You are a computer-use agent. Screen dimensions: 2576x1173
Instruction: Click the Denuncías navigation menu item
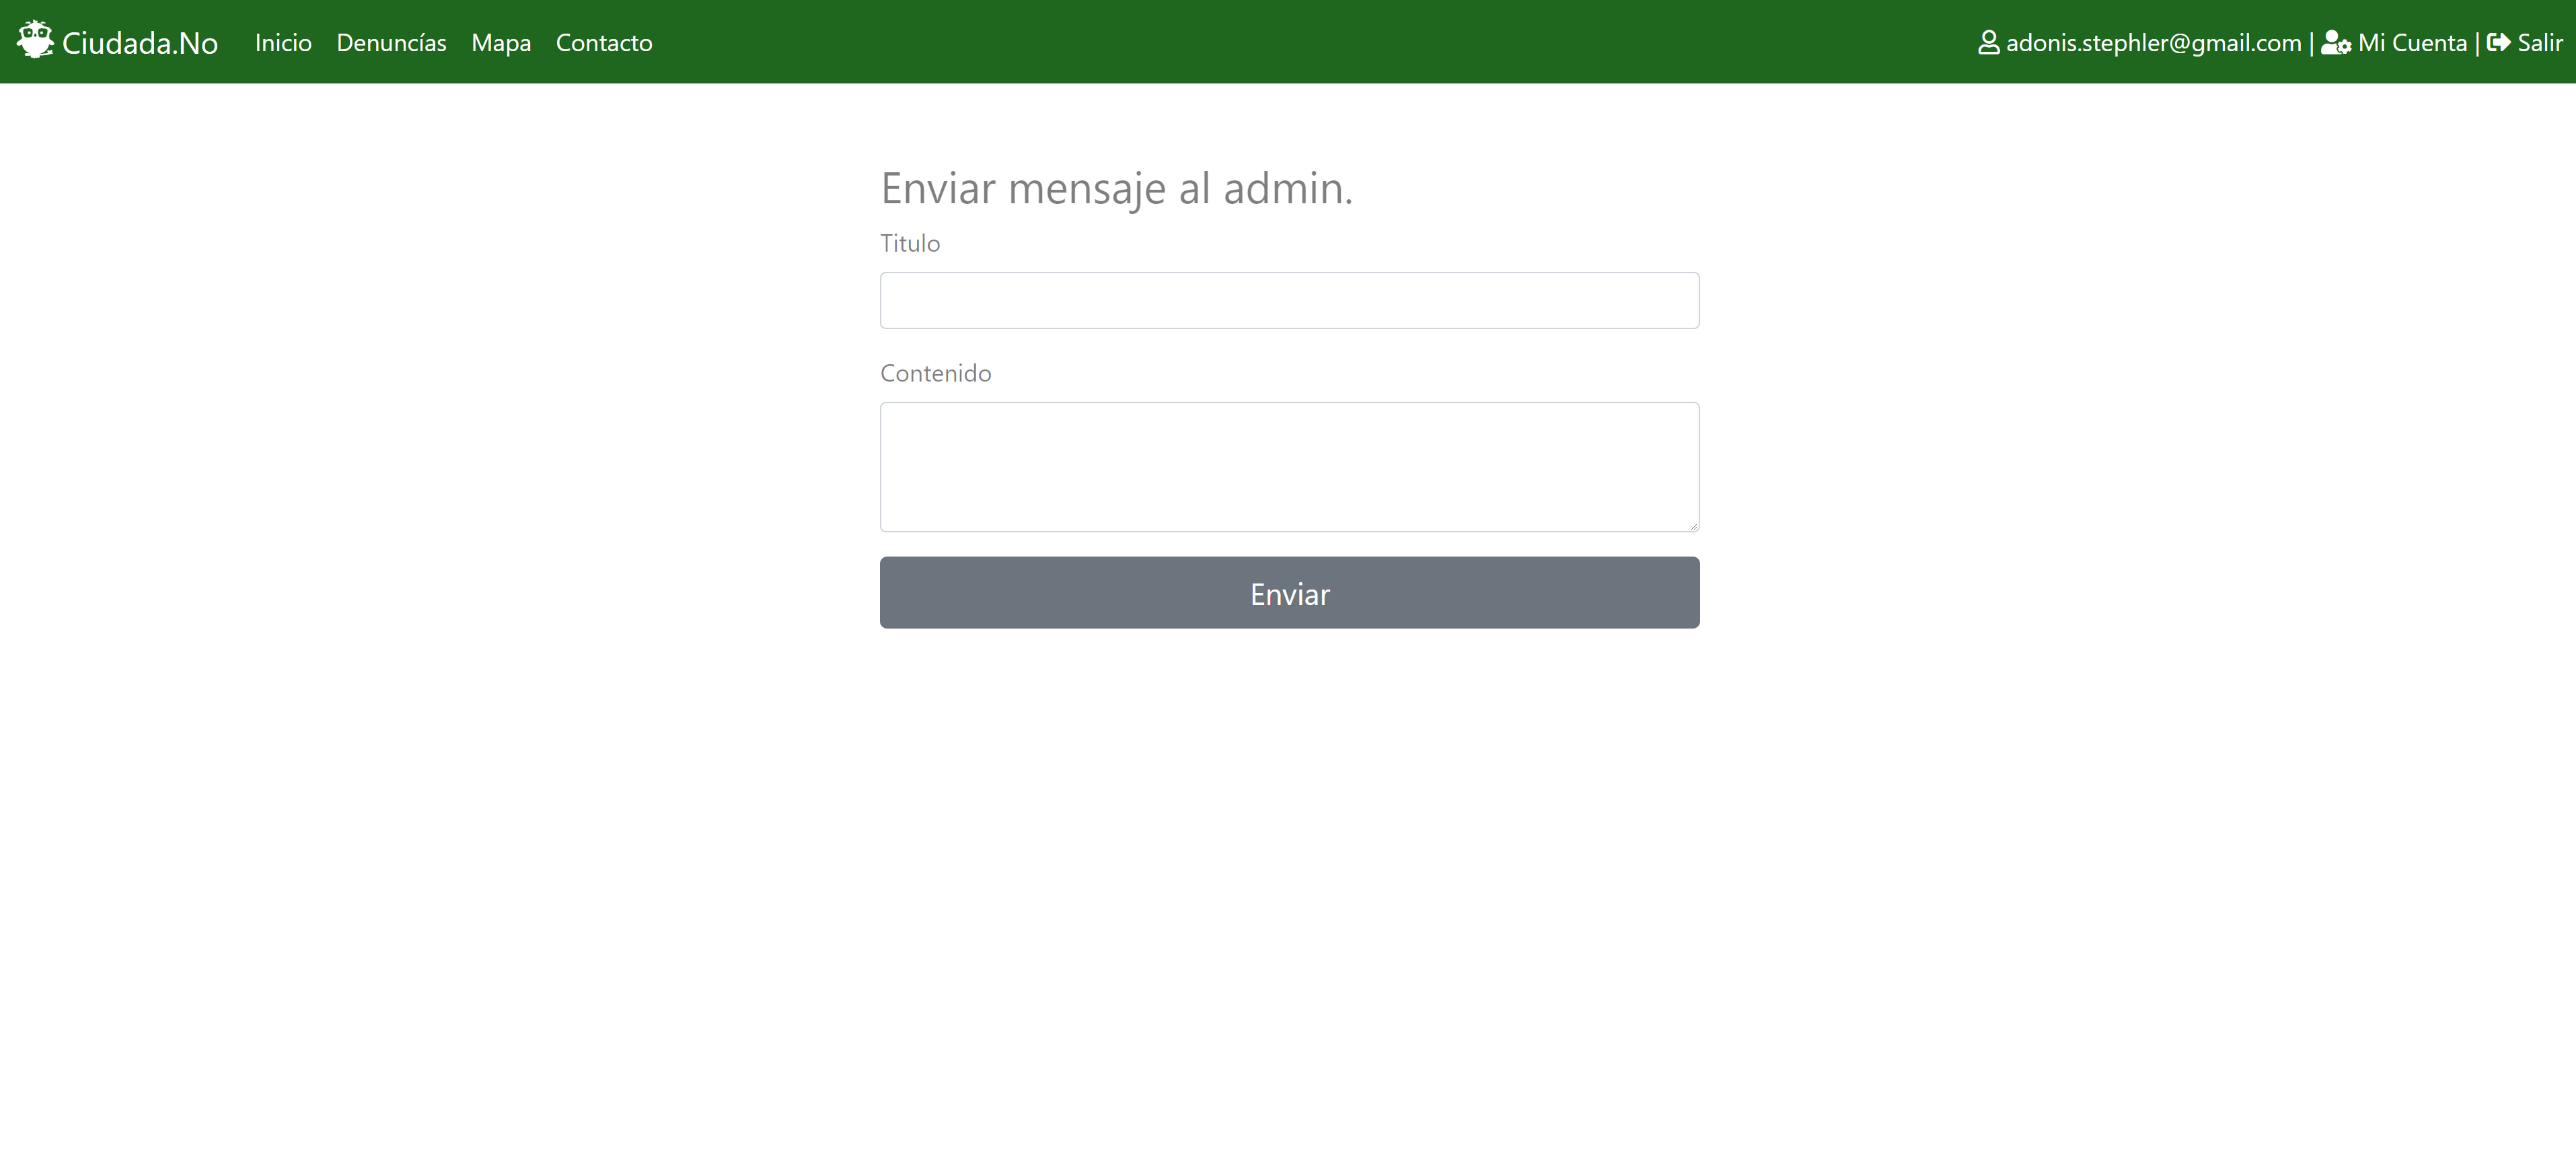click(391, 41)
